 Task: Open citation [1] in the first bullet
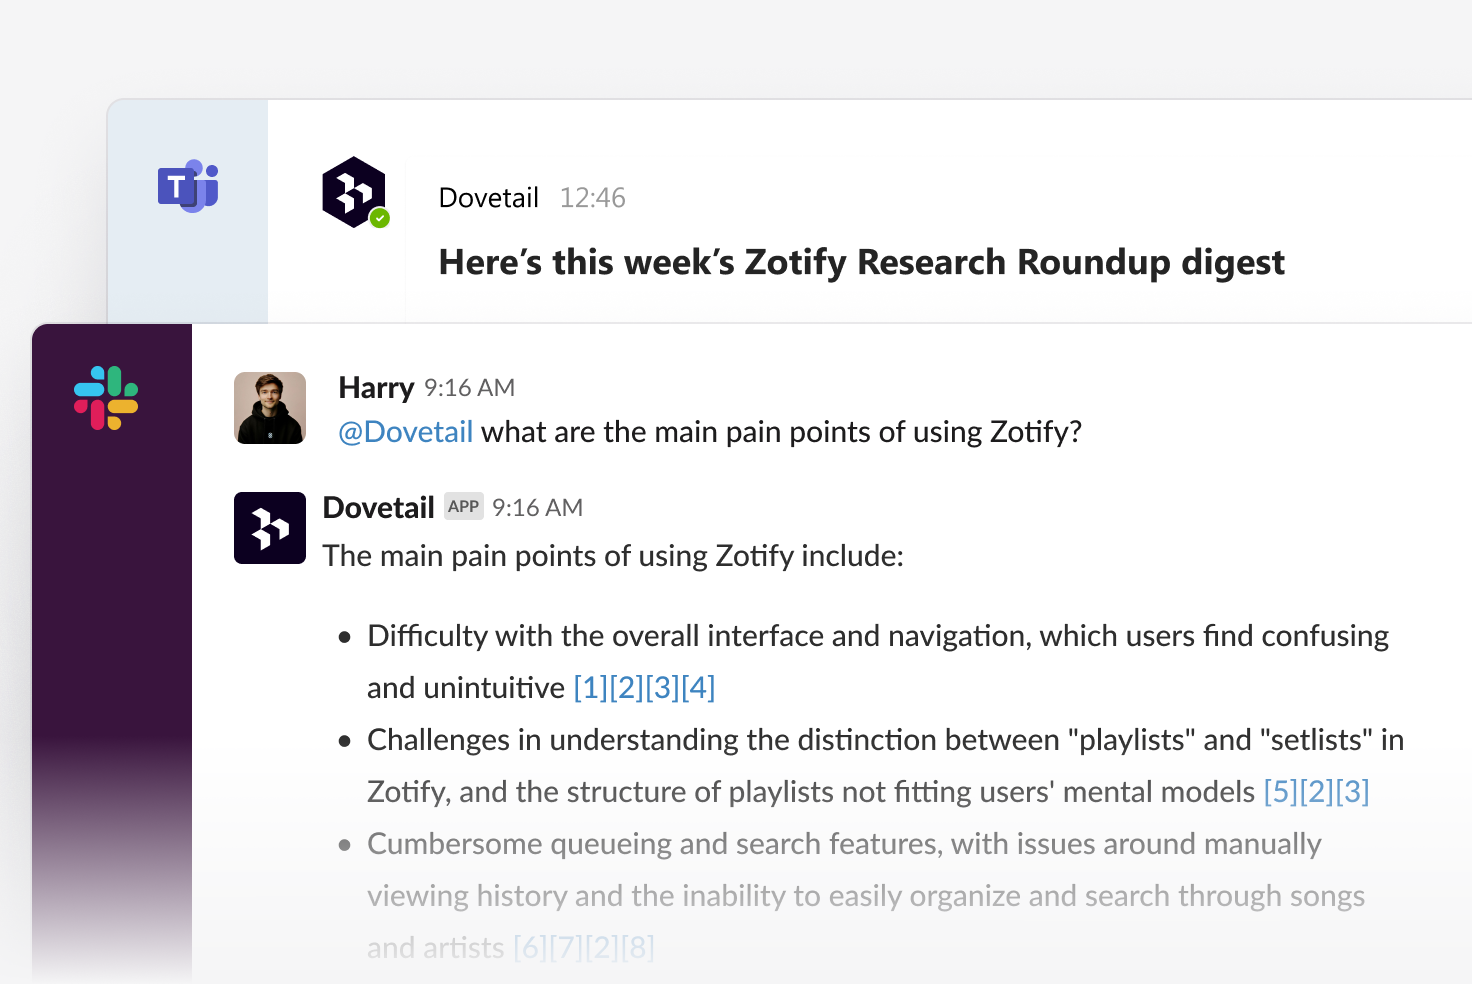(591, 688)
